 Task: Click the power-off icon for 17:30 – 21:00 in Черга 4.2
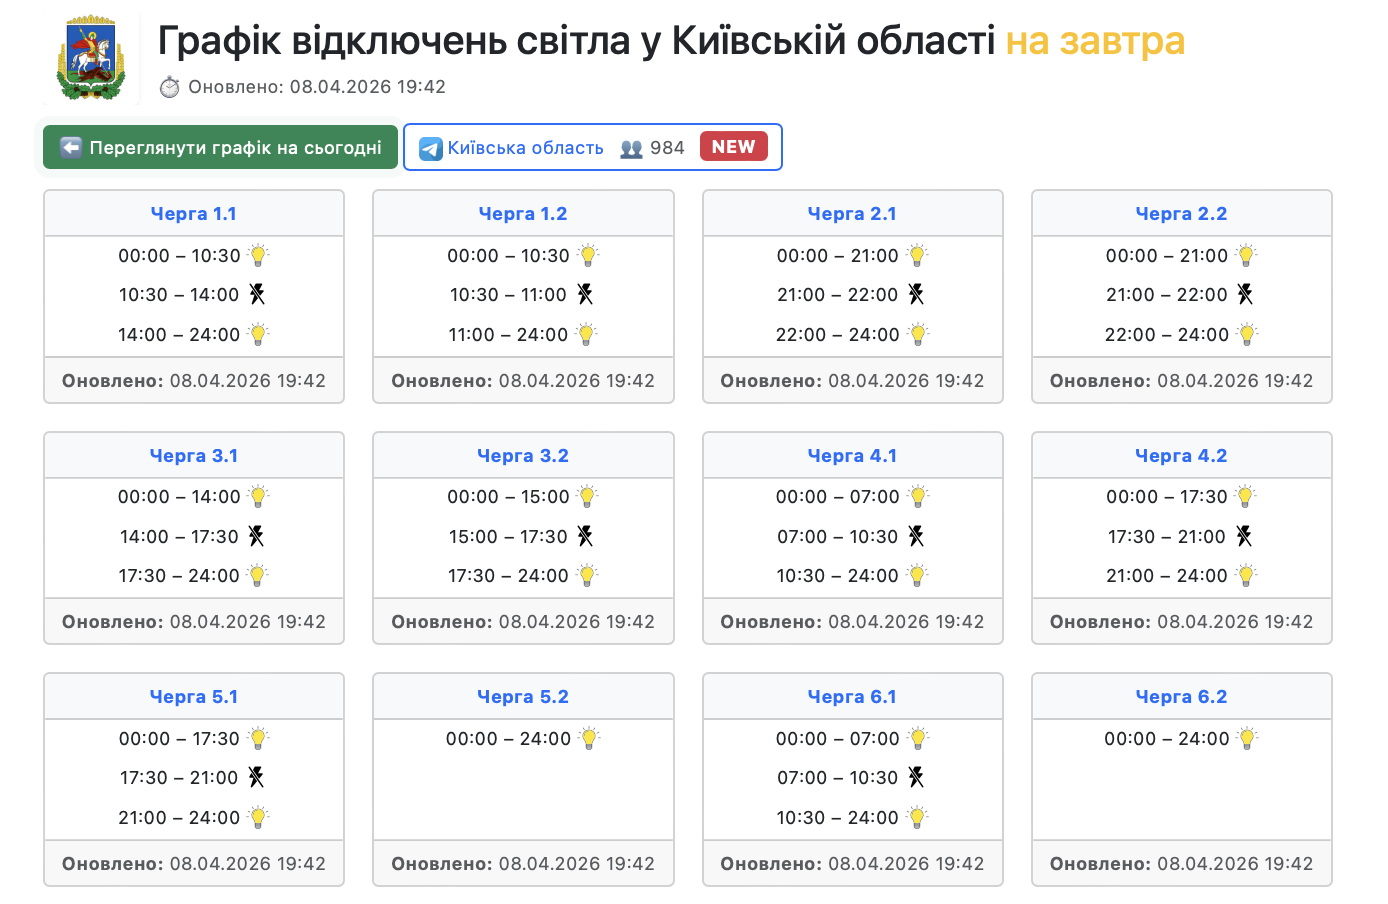point(1244,536)
